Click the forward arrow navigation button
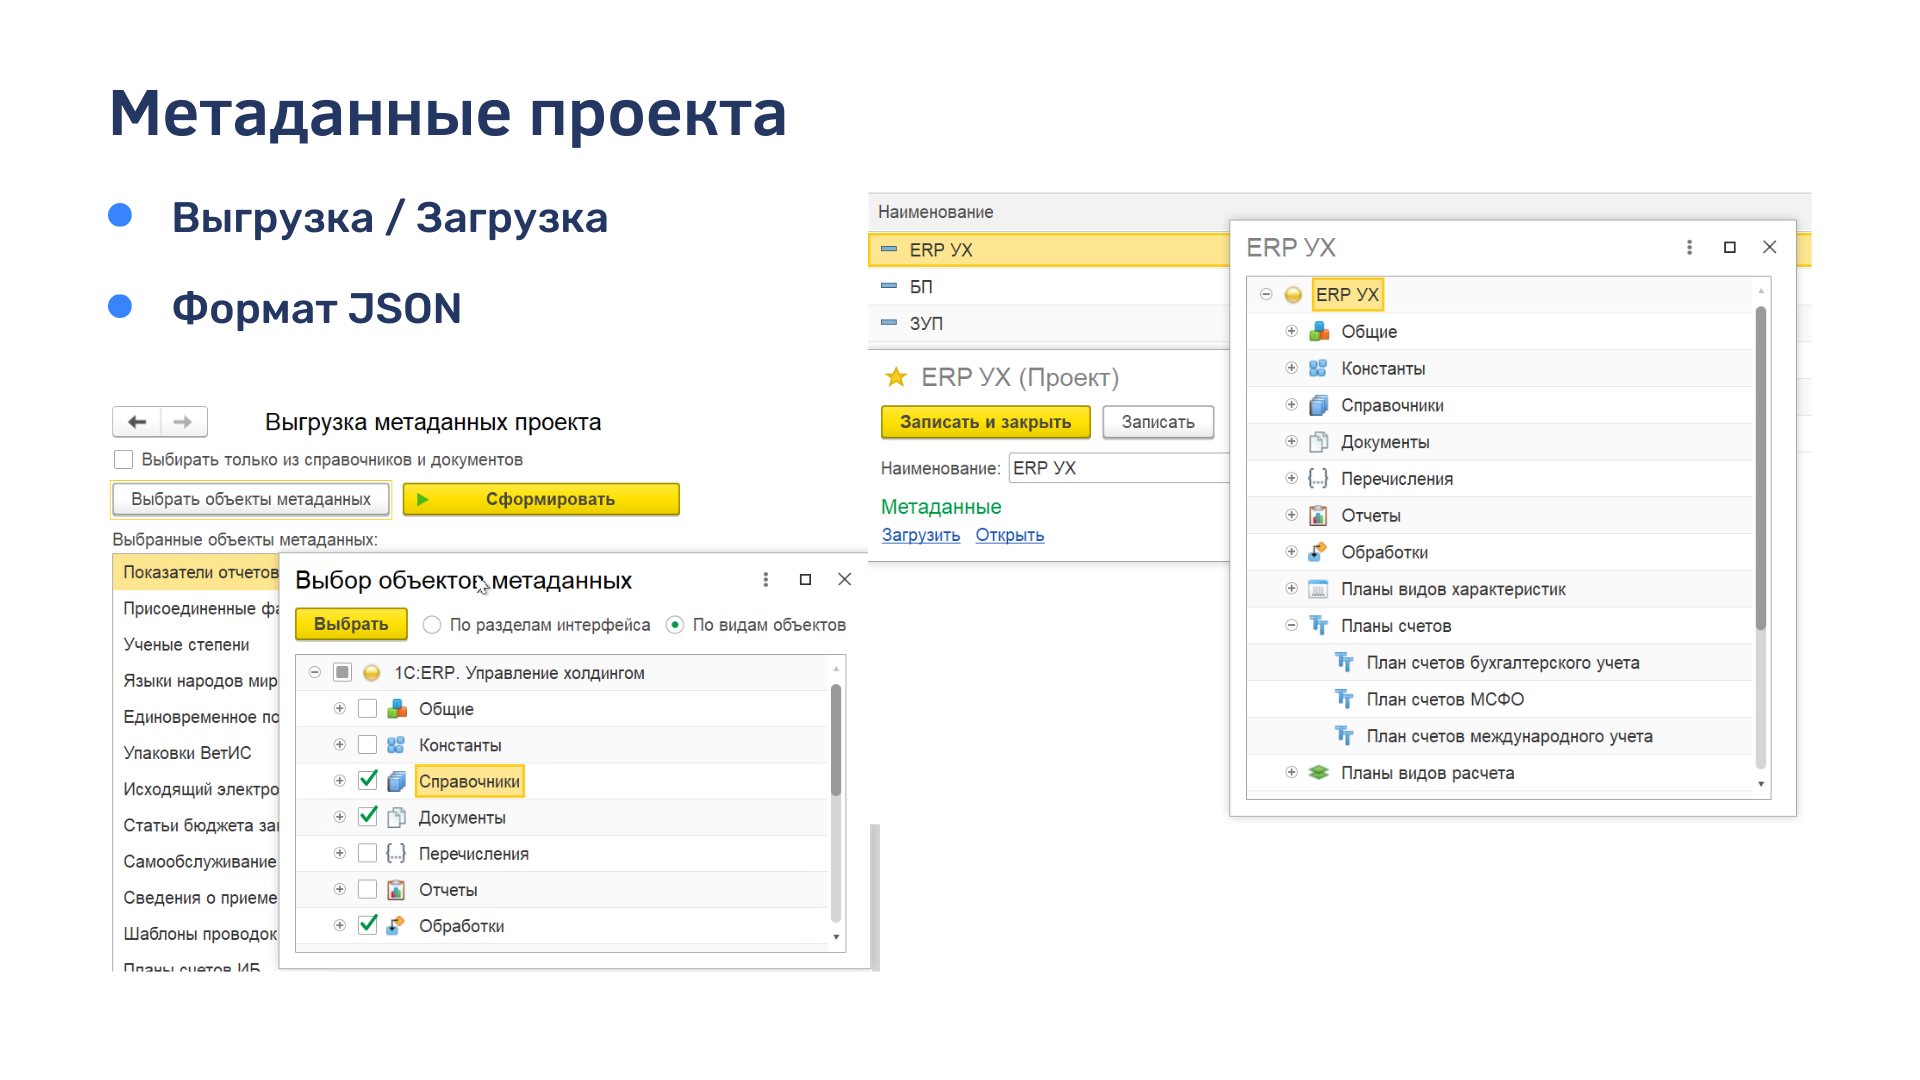1920x1080 pixels. [x=183, y=422]
